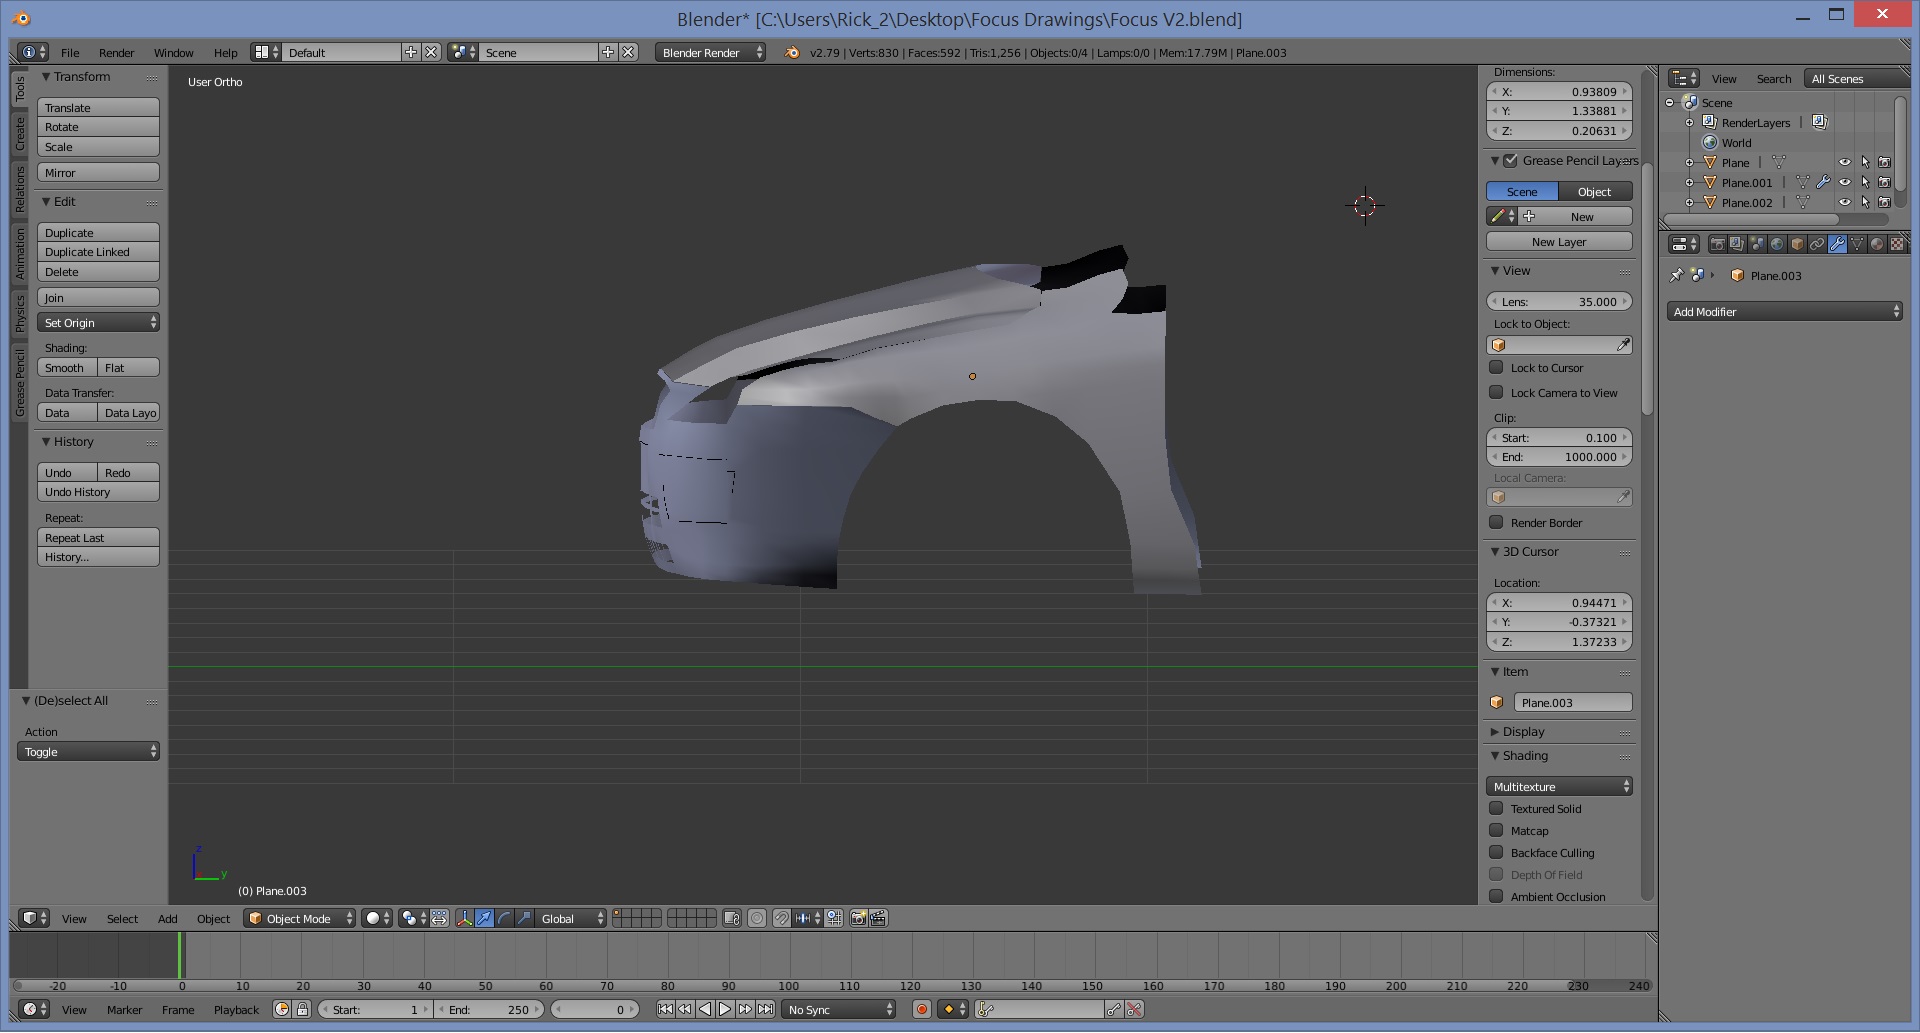Switch to the World properties tab
Screen dimensions: 1920x1033
click(1777, 244)
